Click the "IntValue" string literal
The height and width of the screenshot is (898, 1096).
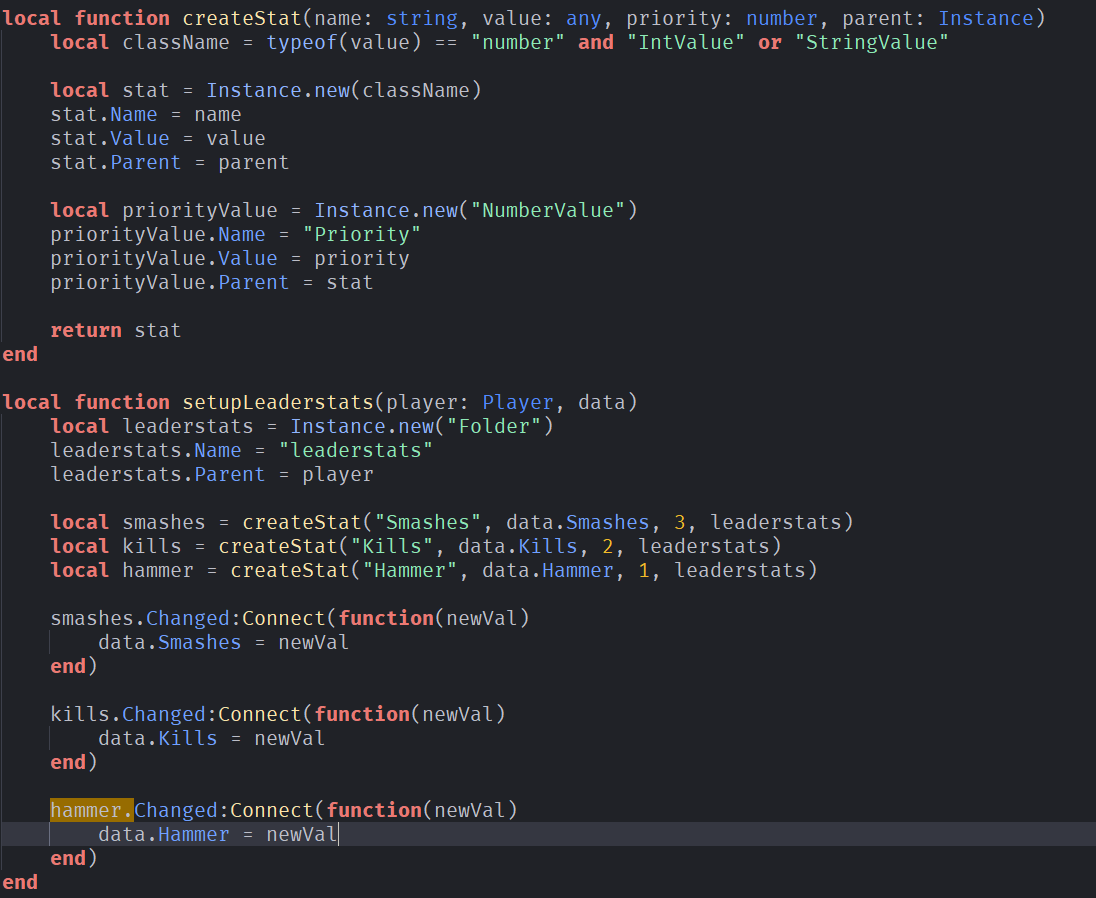[685, 42]
